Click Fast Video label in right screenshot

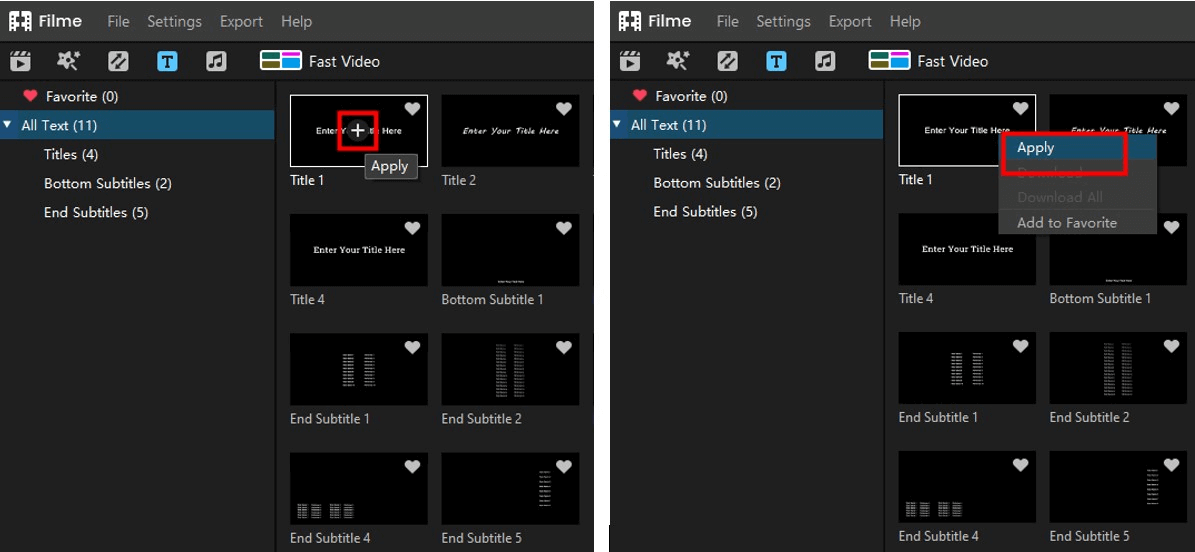(x=952, y=61)
